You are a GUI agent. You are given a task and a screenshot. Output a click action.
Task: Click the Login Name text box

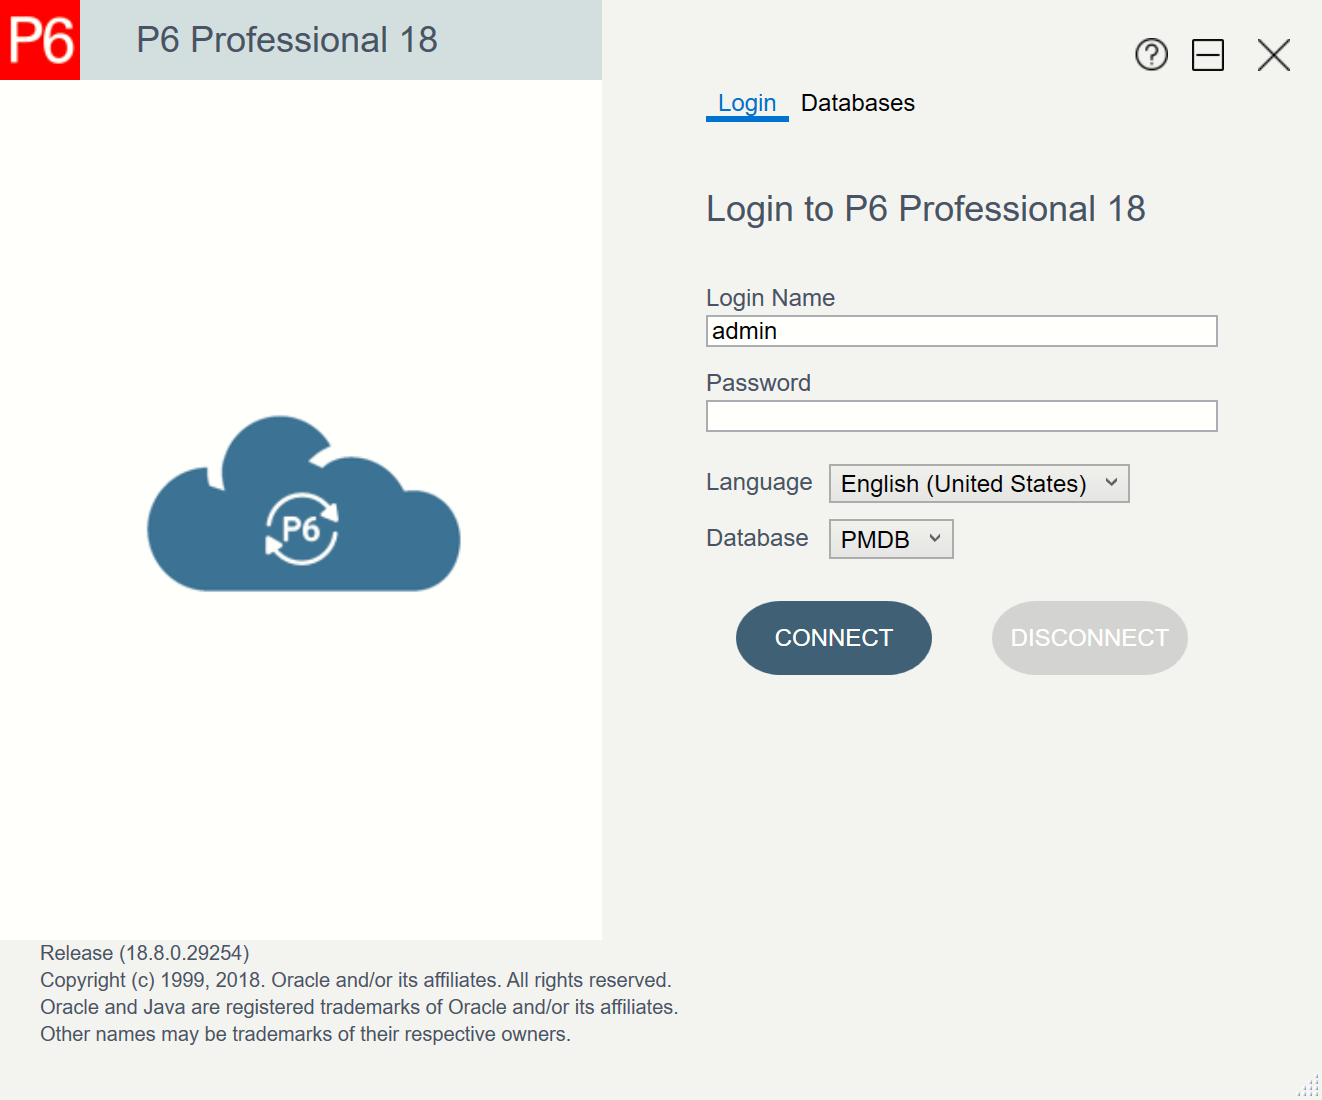pos(960,330)
